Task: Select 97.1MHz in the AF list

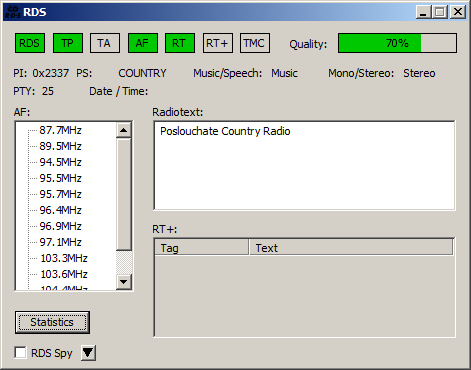Action: click(x=60, y=242)
